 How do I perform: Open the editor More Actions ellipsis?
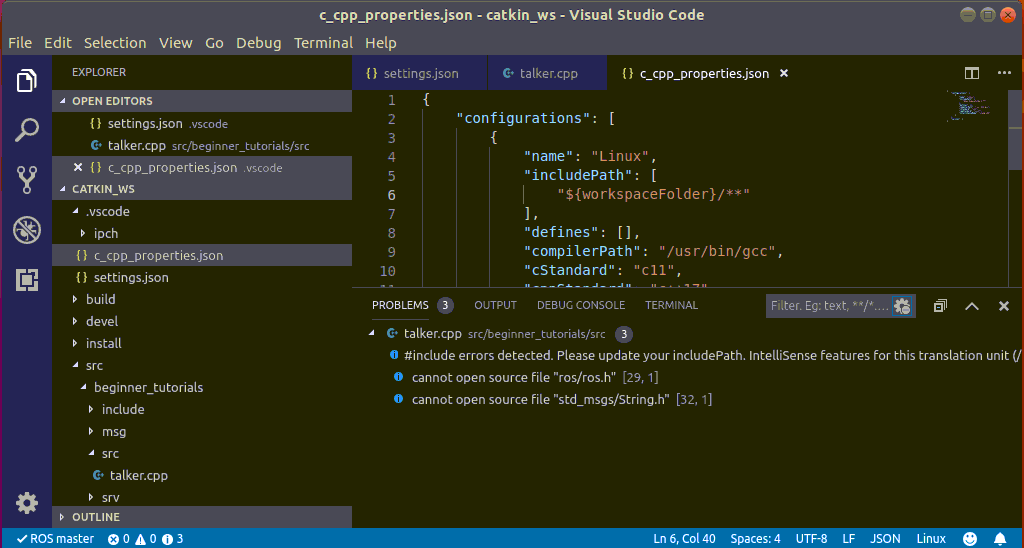(x=1004, y=73)
